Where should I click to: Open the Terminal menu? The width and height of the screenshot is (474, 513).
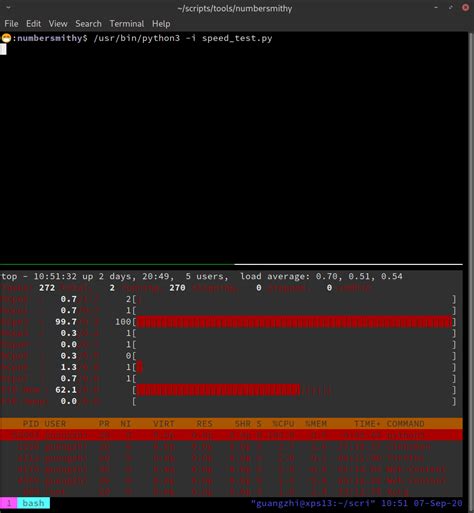(127, 24)
